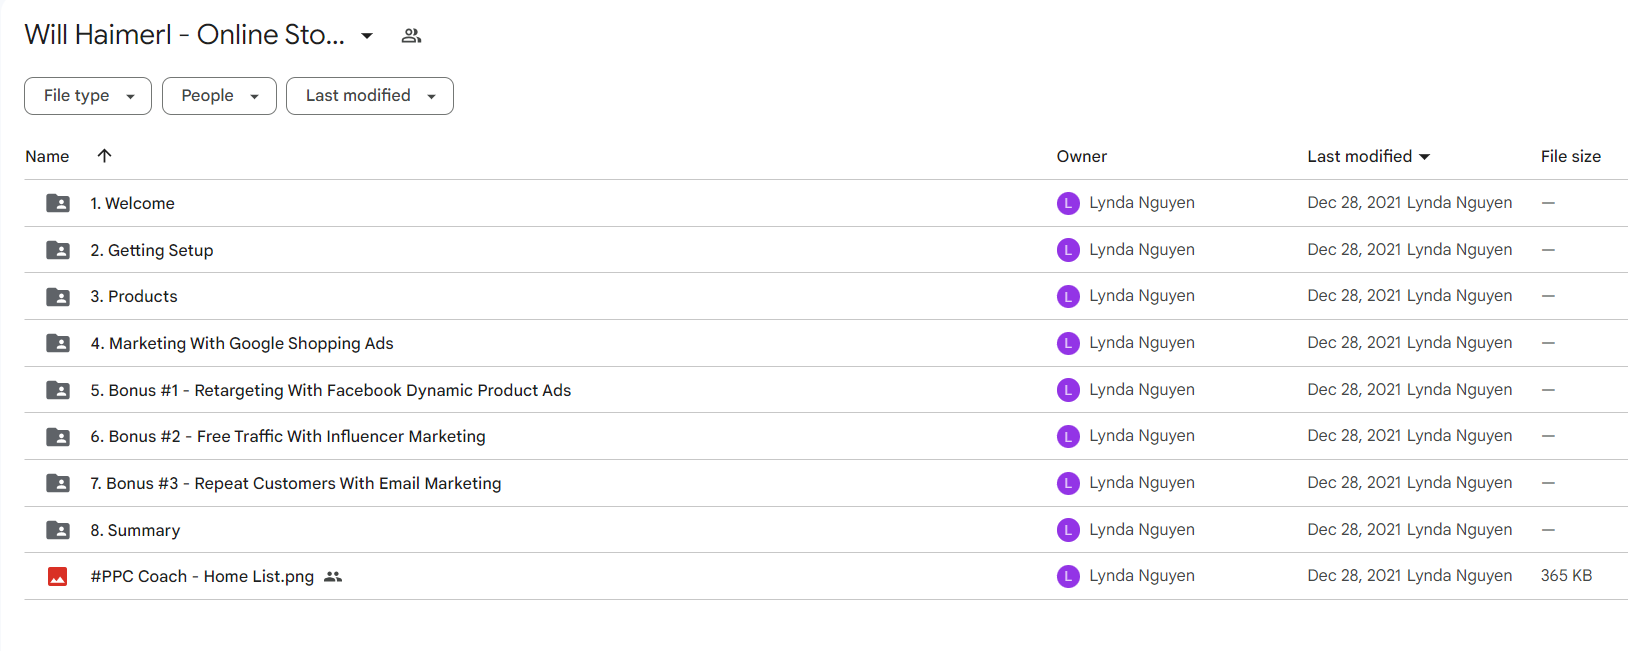Click the folder icon for 8. Summary
This screenshot has height=651, width=1628.
pos(58,530)
